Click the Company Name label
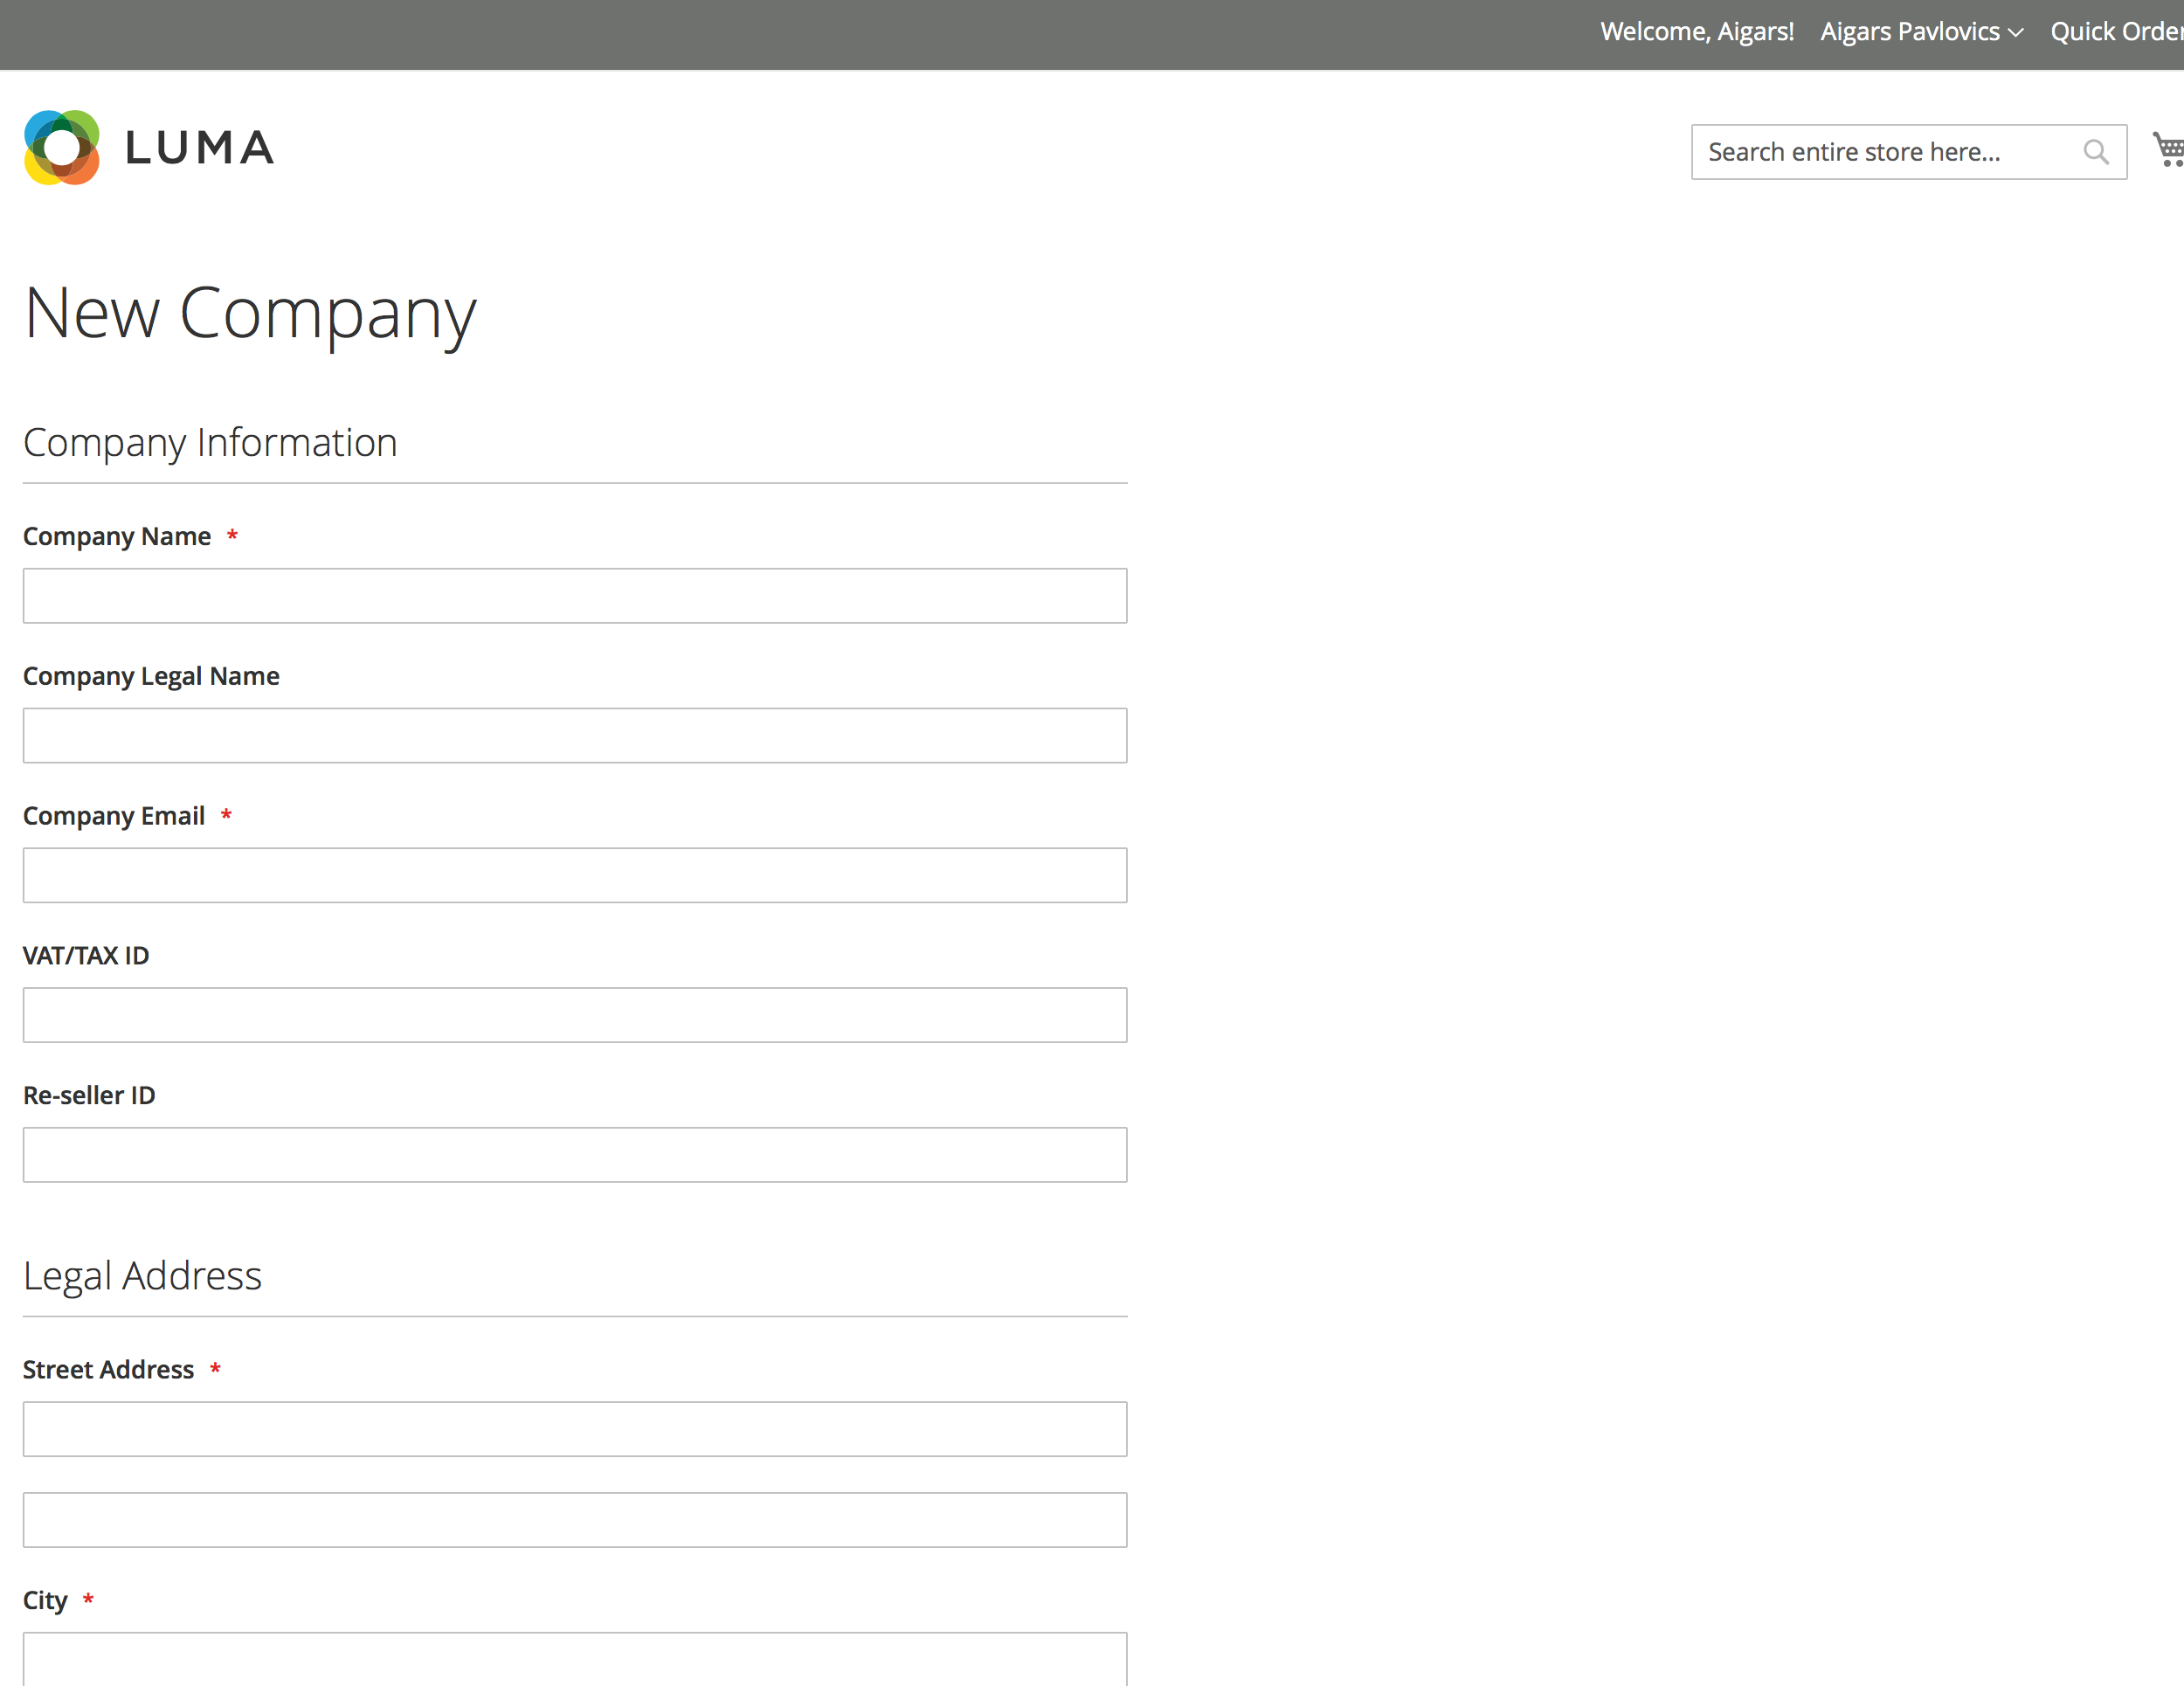 click(x=117, y=537)
